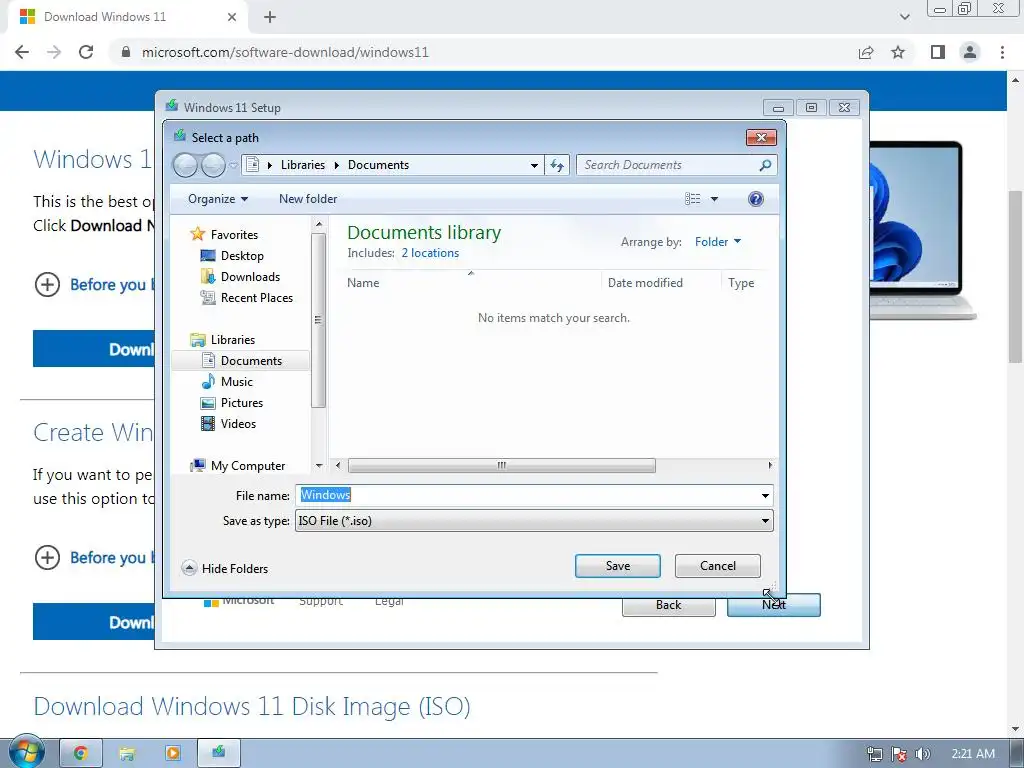The image size is (1024, 768).
Task: Open the Windows Start button
Action: point(26,751)
